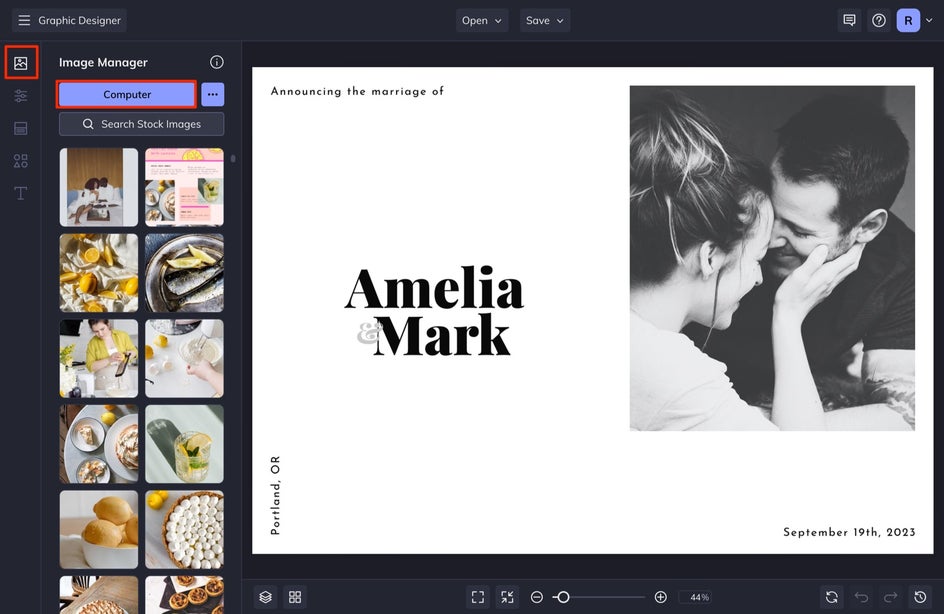The width and height of the screenshot is (944, 614).
Task: Zoom in with the plus icon
Action: (660, 597)
